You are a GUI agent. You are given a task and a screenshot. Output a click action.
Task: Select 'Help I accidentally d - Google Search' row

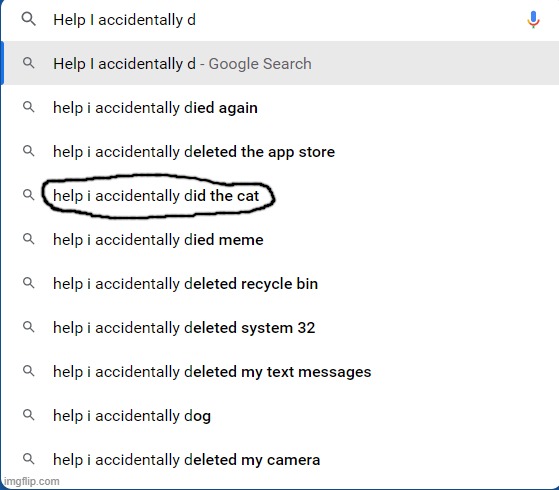pos(281,63)
